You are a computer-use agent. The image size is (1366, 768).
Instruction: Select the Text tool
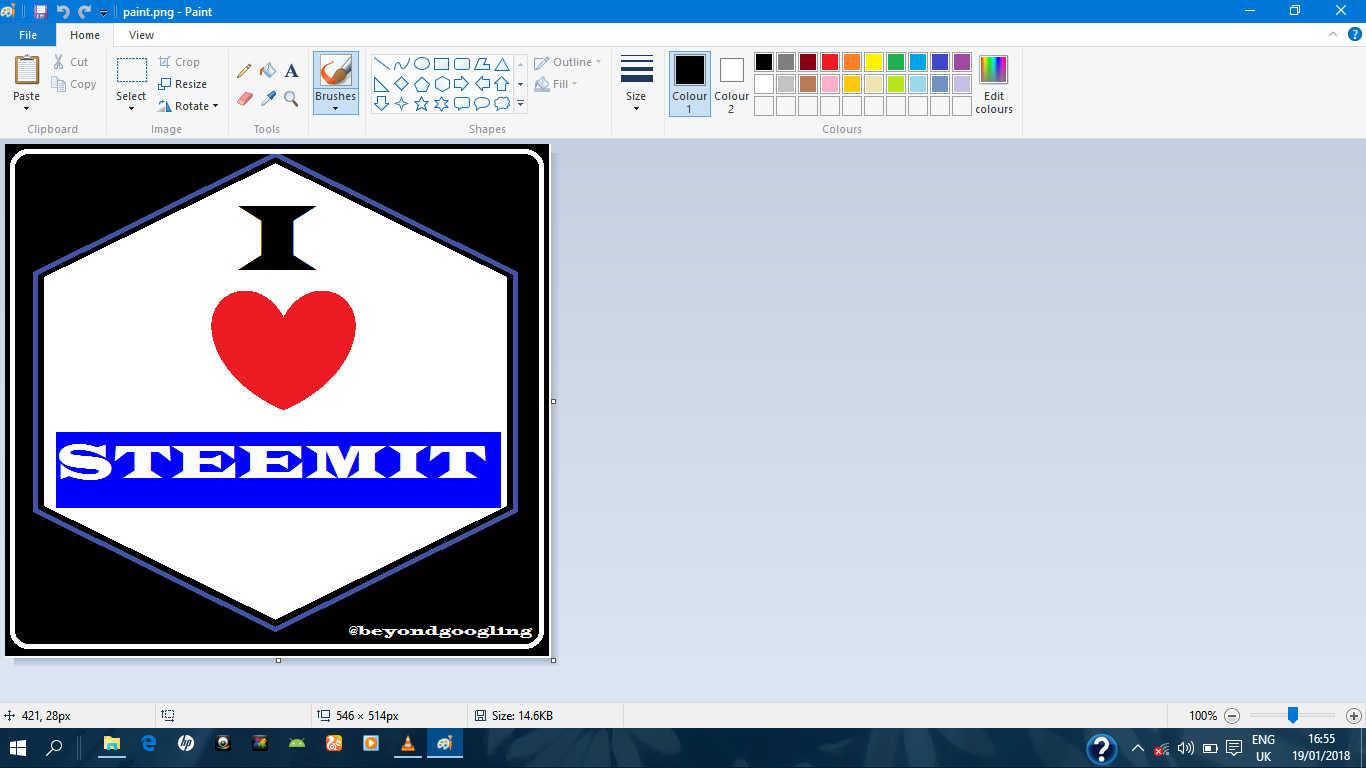[x=291, y=71]
